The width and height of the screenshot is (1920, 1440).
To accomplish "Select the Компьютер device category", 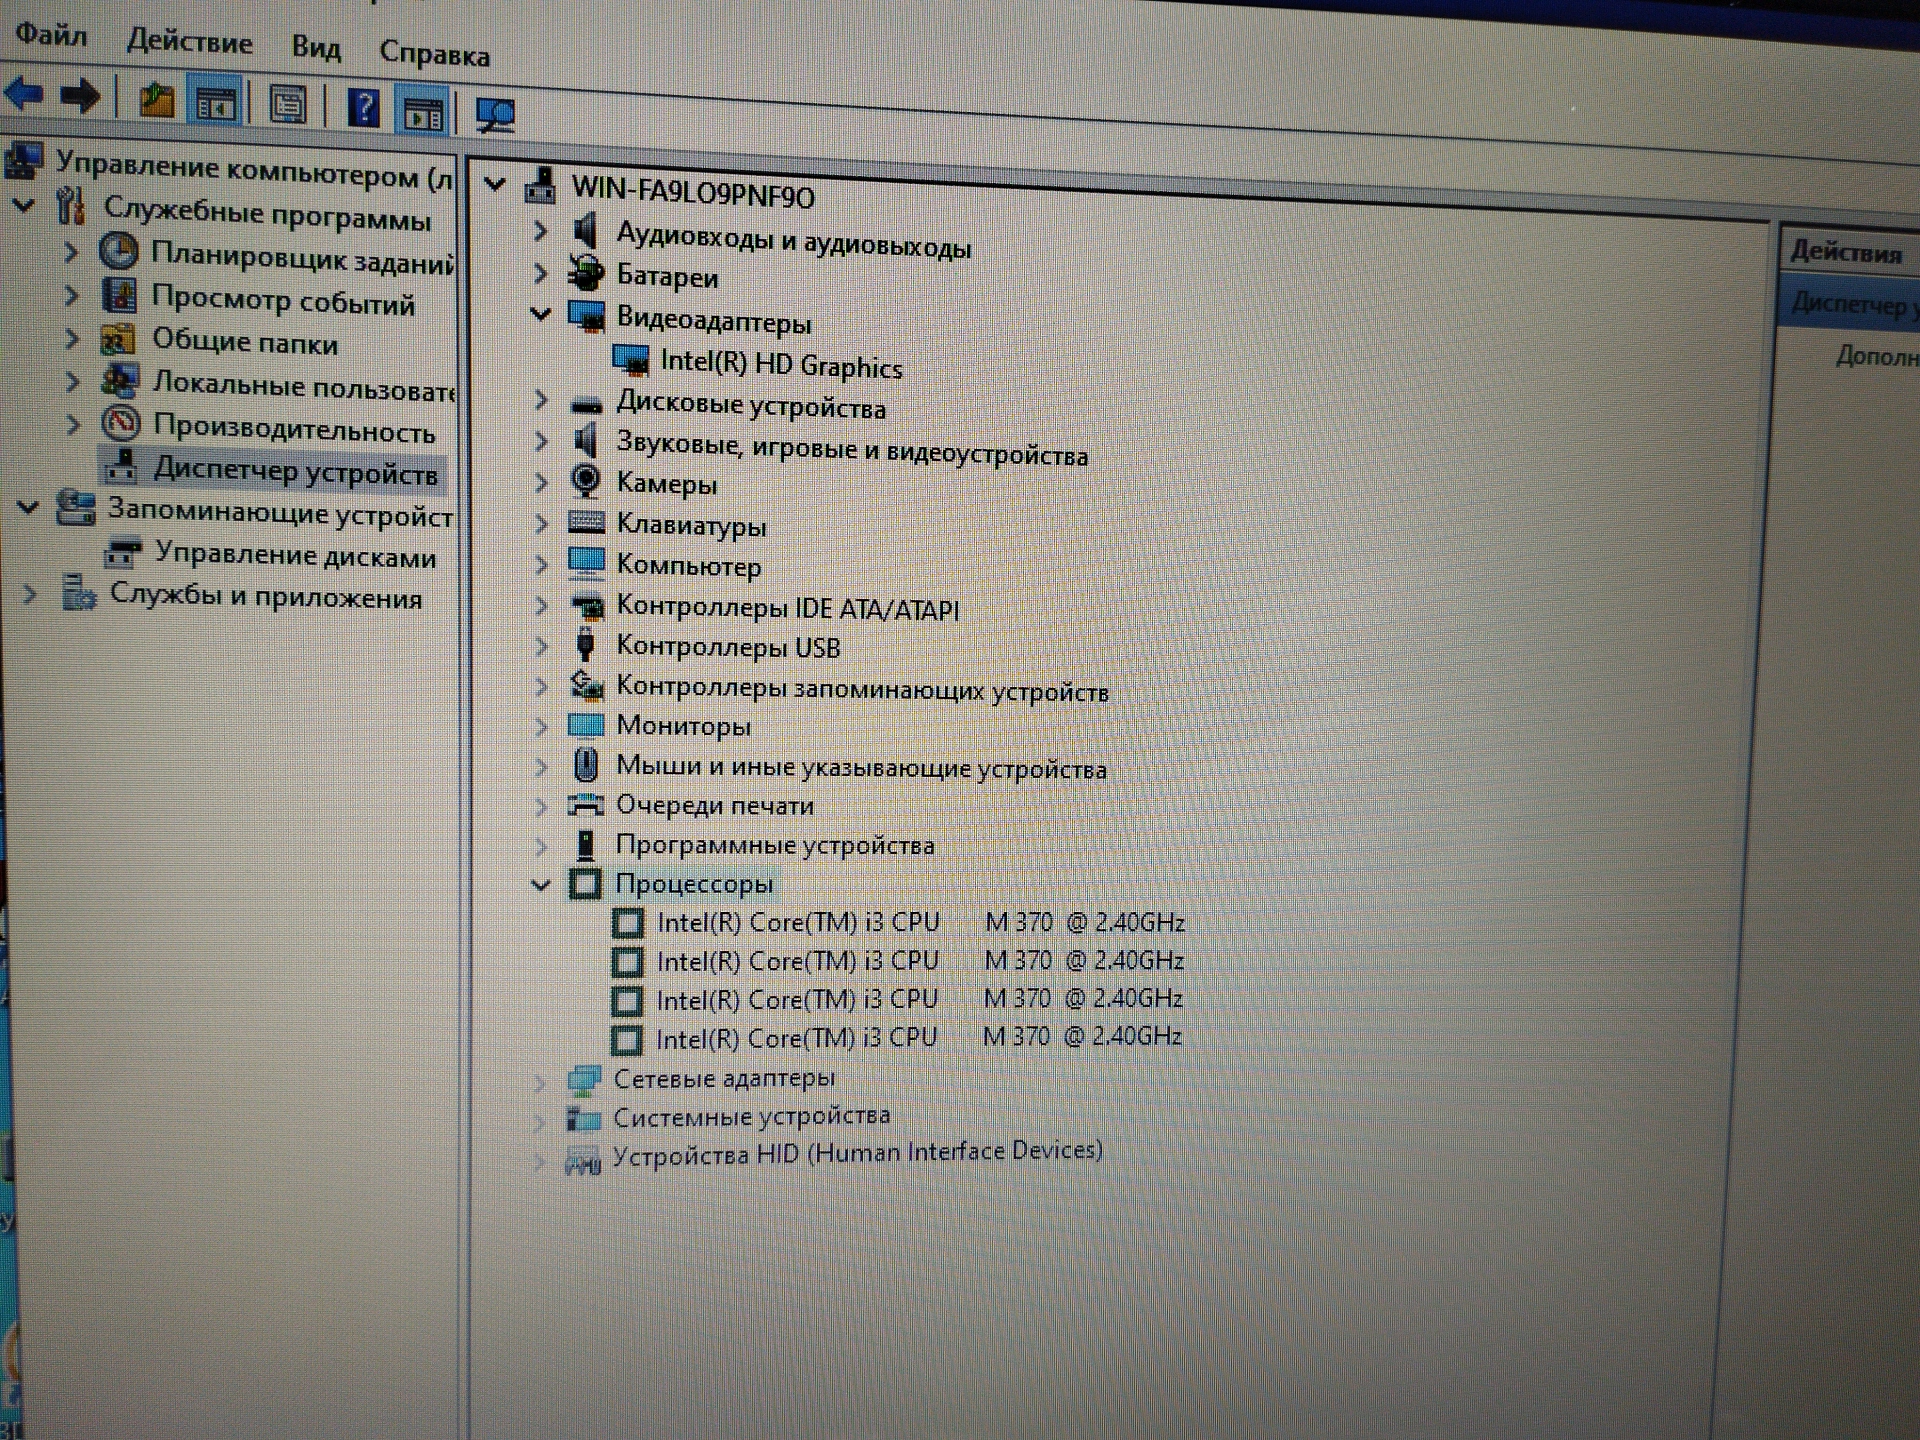I will (689, 565).
